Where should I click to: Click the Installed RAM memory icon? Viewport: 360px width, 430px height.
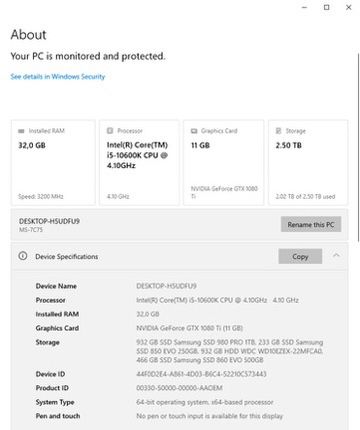pyautogui.click(x=21, y=131)
